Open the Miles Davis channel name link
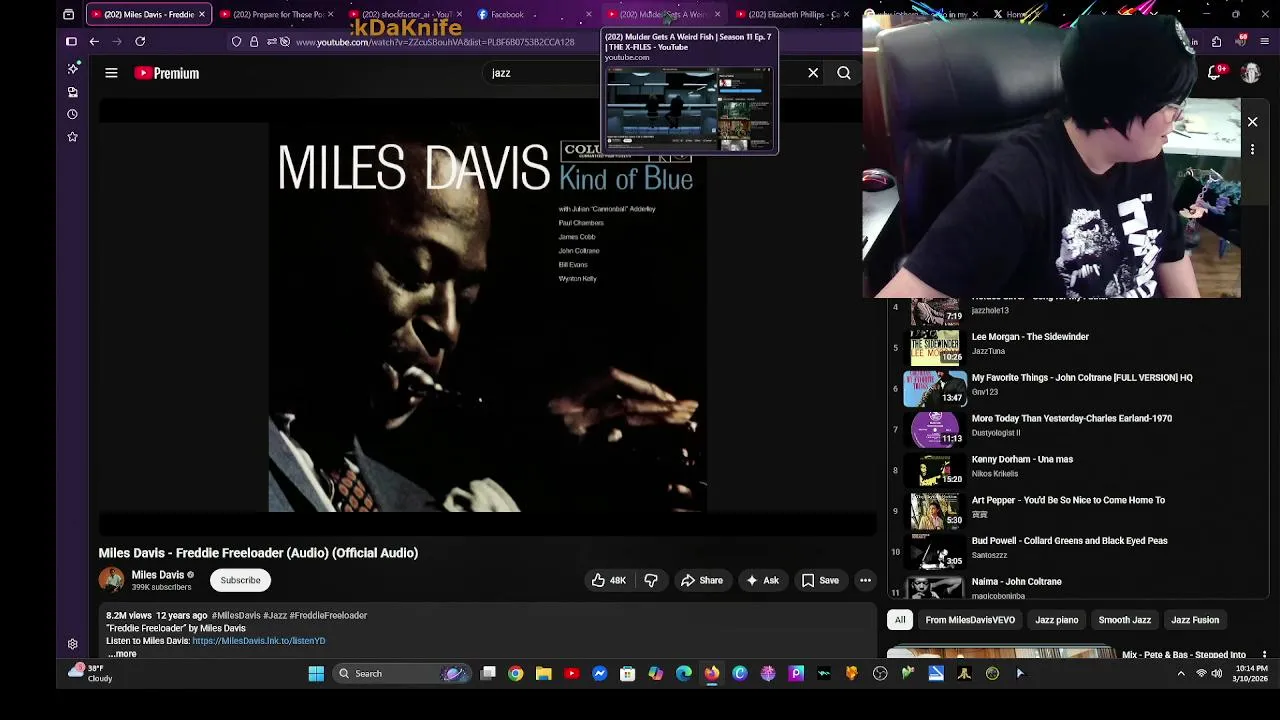Image resolution: width=1280 pixels, height=720 pixels. (158, 575)
